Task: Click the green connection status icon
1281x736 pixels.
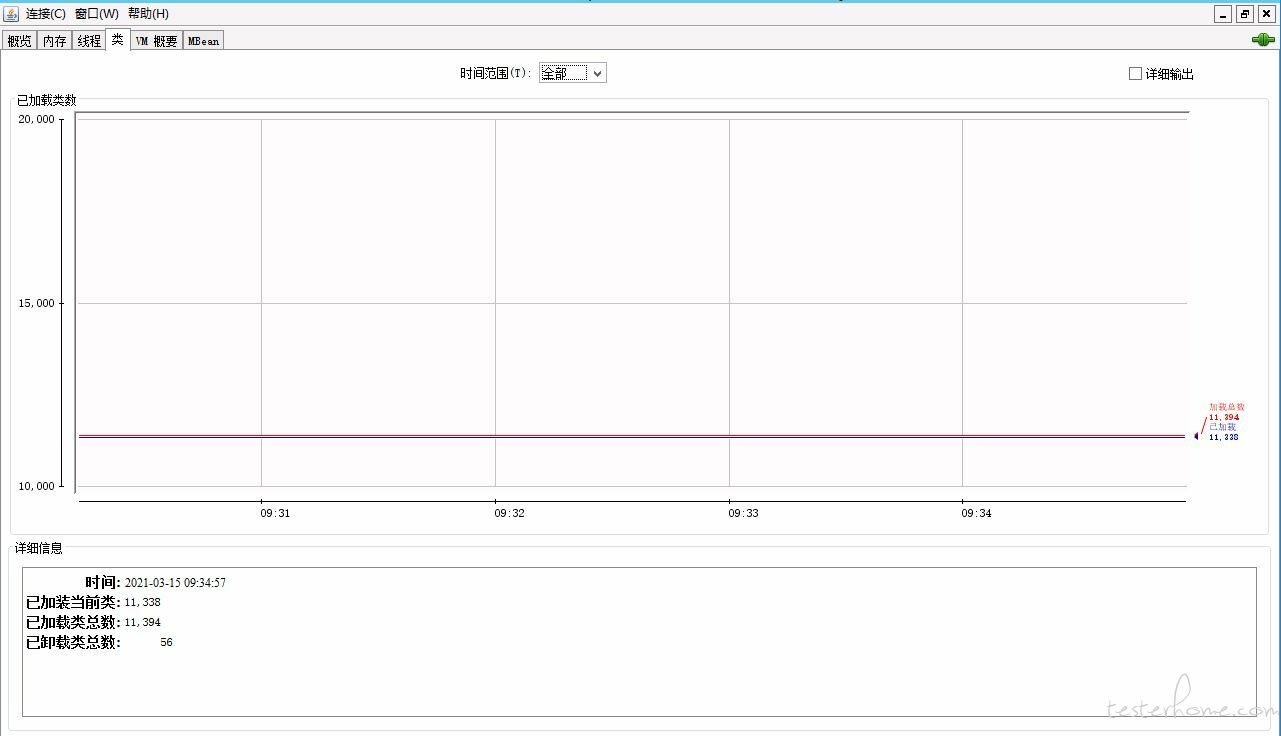Action: 1262,40
